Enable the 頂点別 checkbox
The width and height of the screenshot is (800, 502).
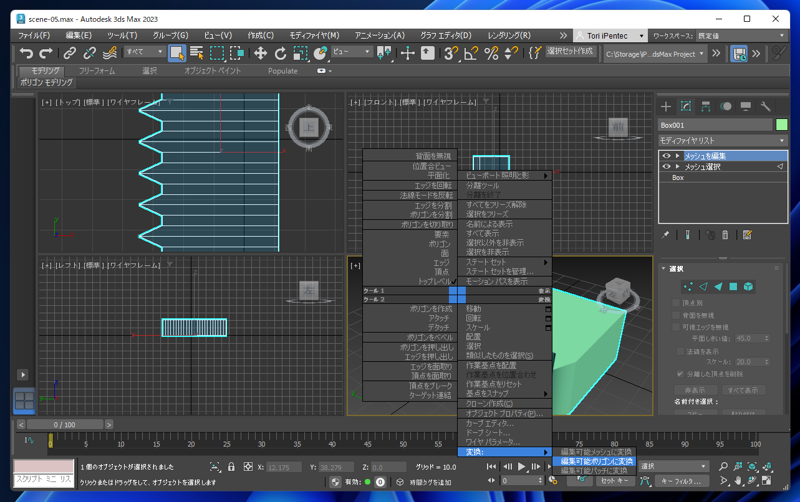(676, 303)
